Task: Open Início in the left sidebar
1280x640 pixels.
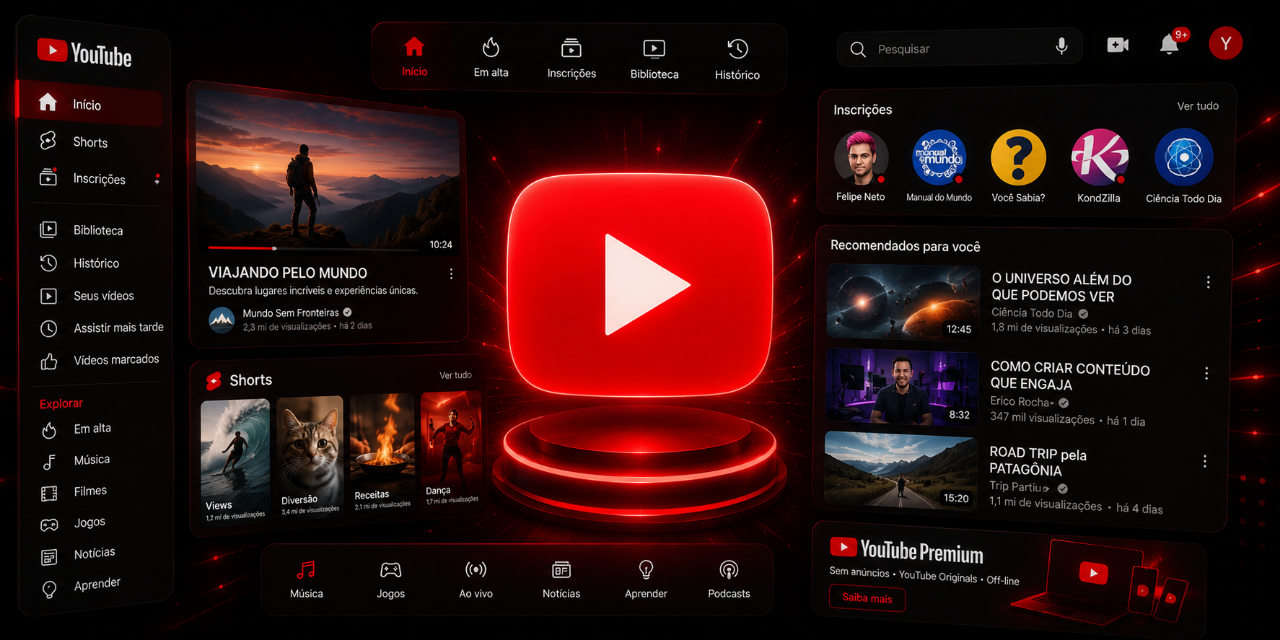Action: pyautogui.click(x=90, y=104)
